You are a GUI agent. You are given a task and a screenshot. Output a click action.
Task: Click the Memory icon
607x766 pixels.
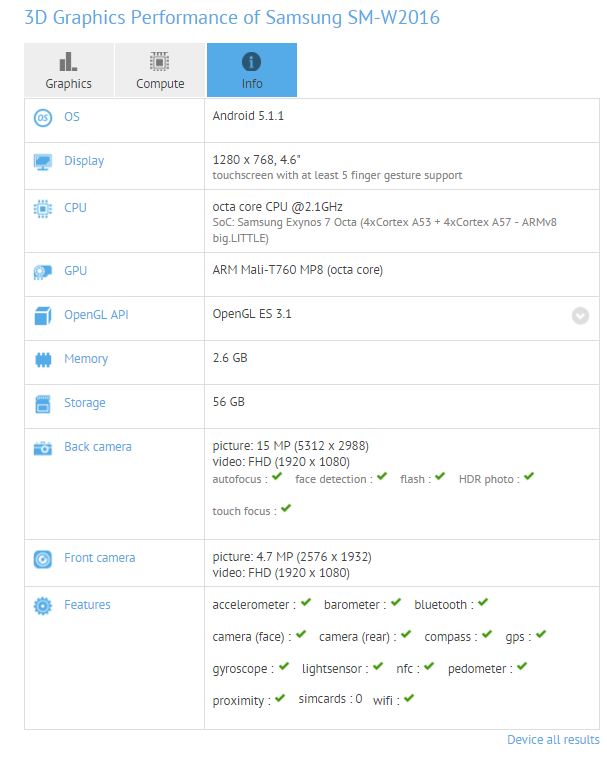tap(42, 359)
